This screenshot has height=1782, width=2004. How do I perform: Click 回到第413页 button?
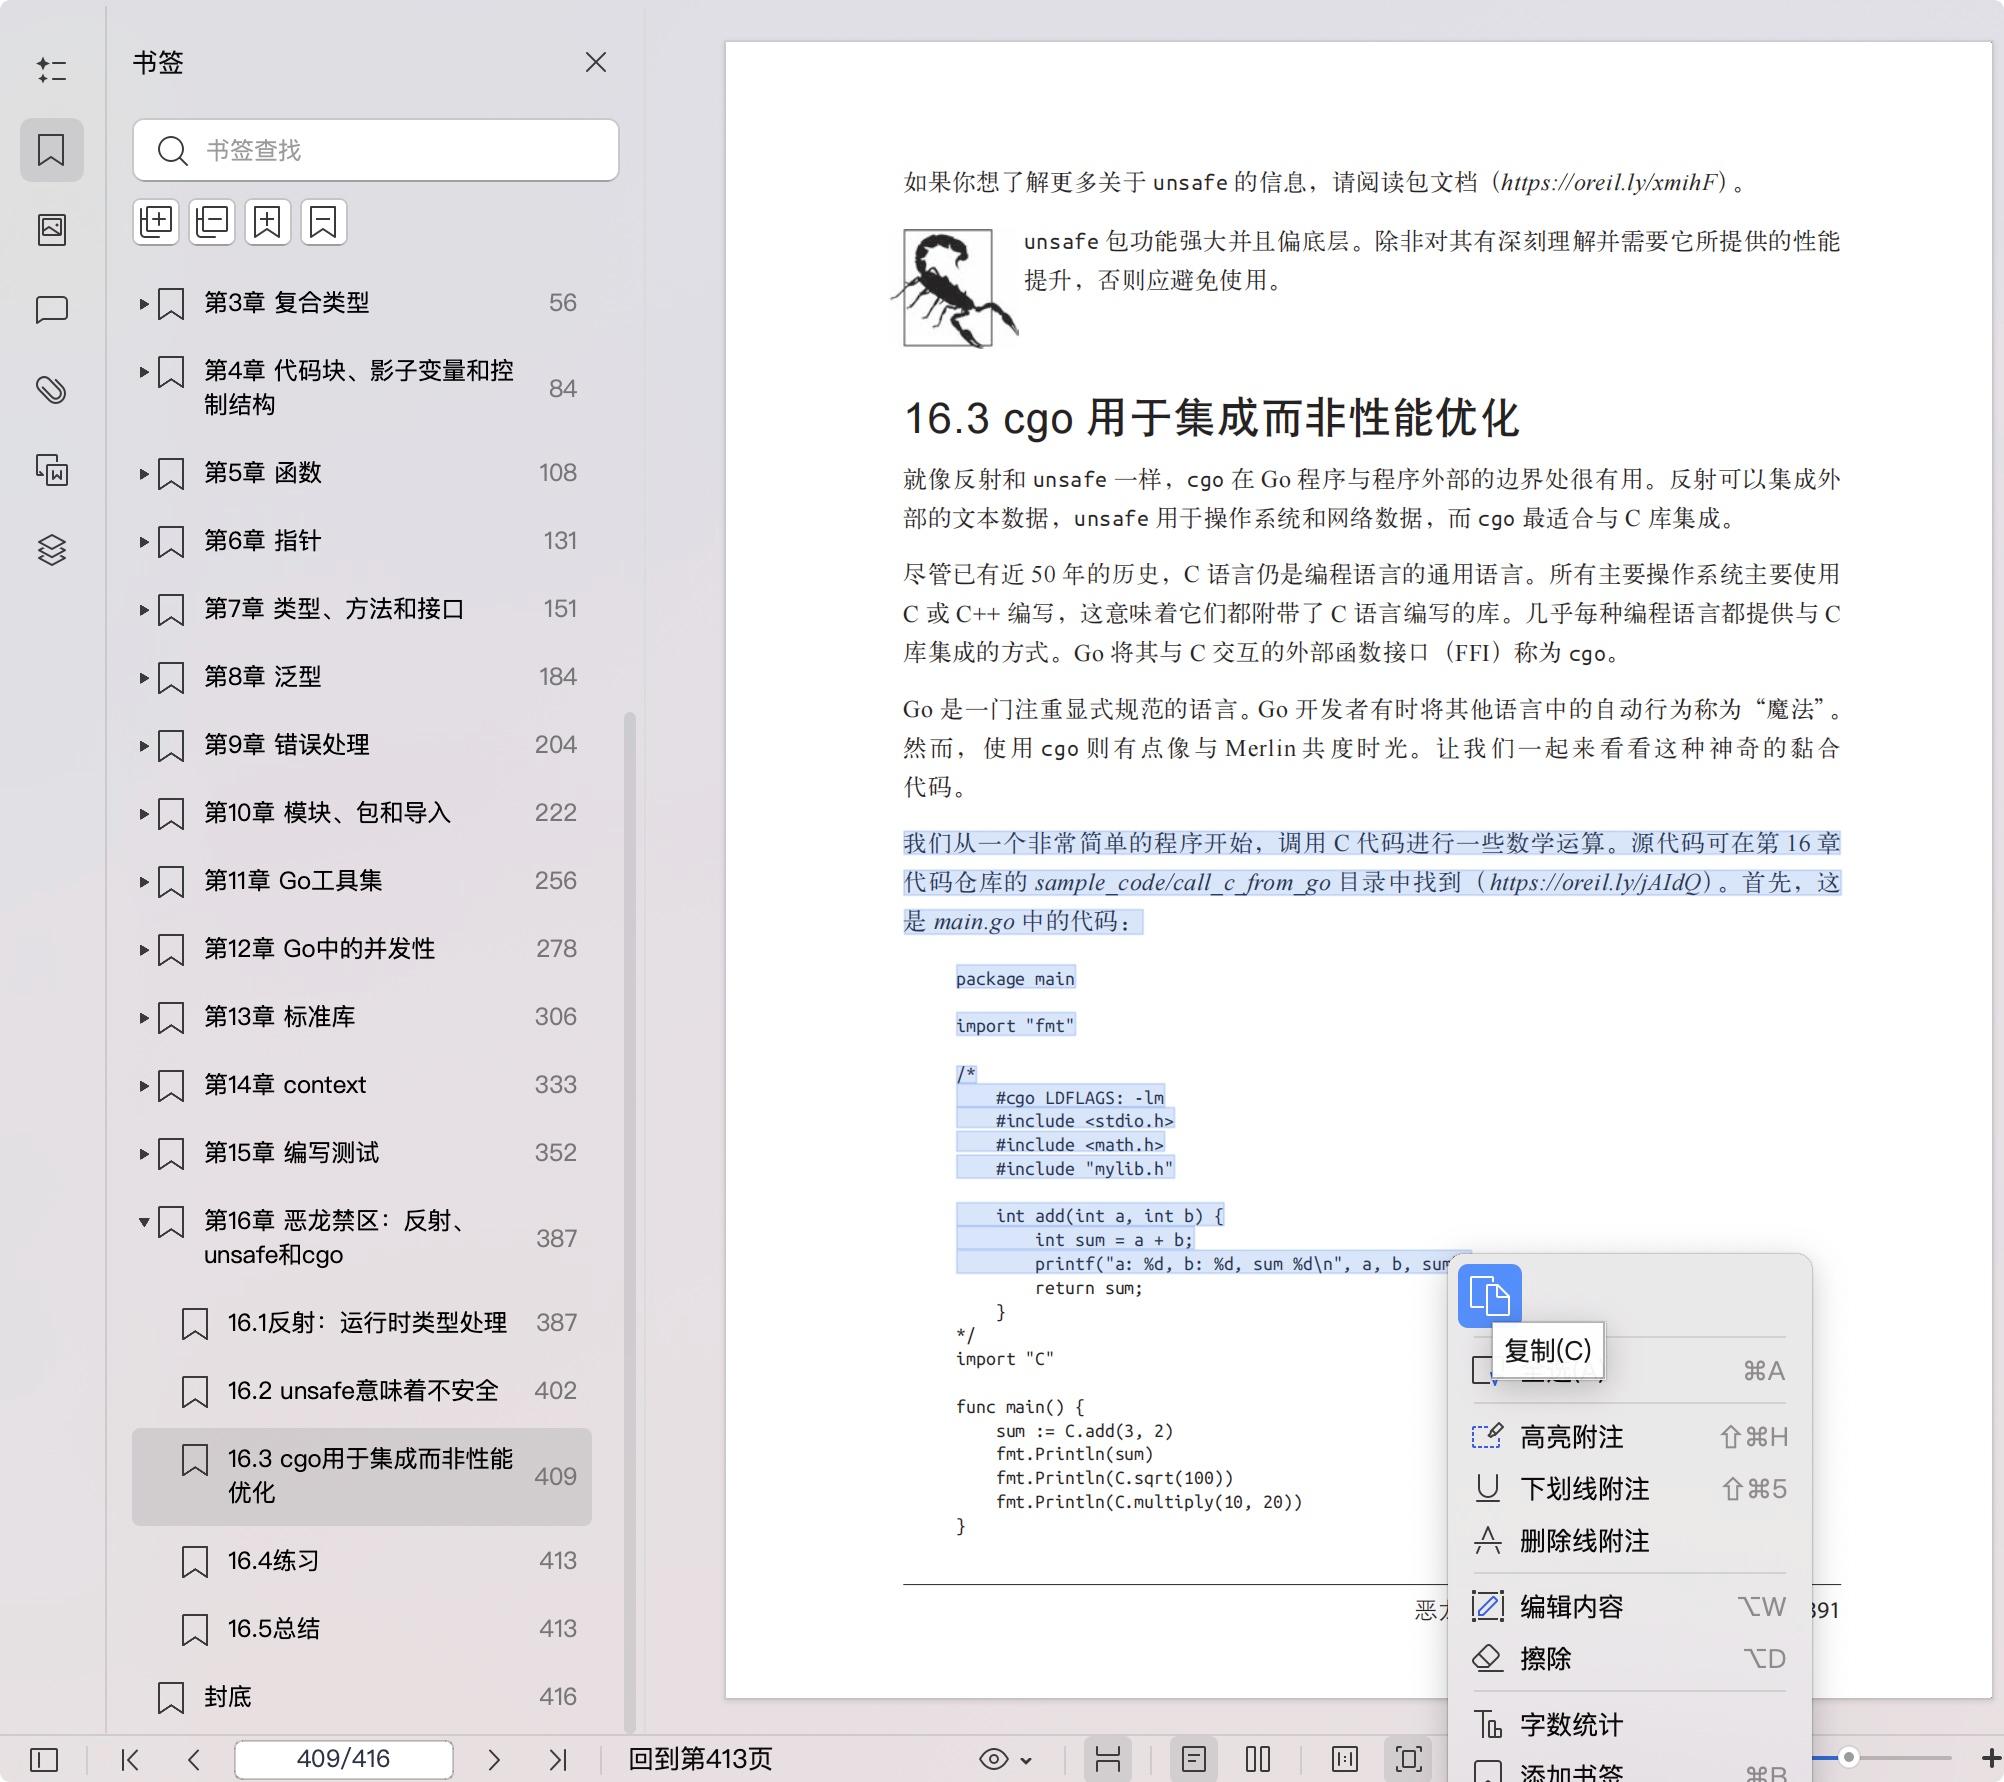point(700,1759)
